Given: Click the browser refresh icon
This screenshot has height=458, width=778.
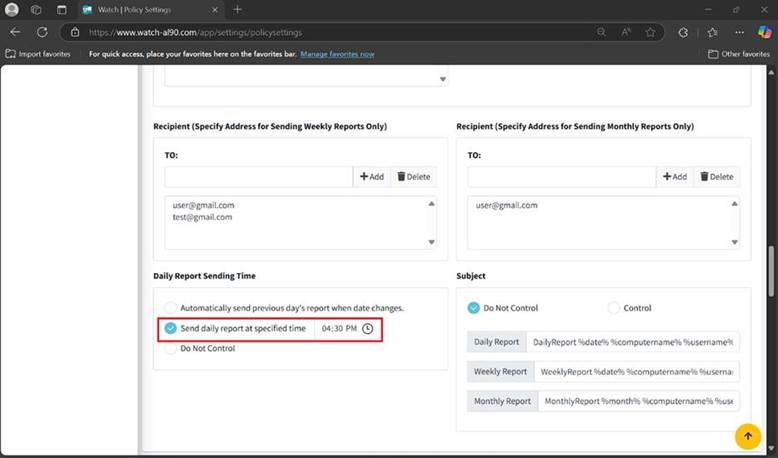Looking at the screenshot, I should coord(44,31).
